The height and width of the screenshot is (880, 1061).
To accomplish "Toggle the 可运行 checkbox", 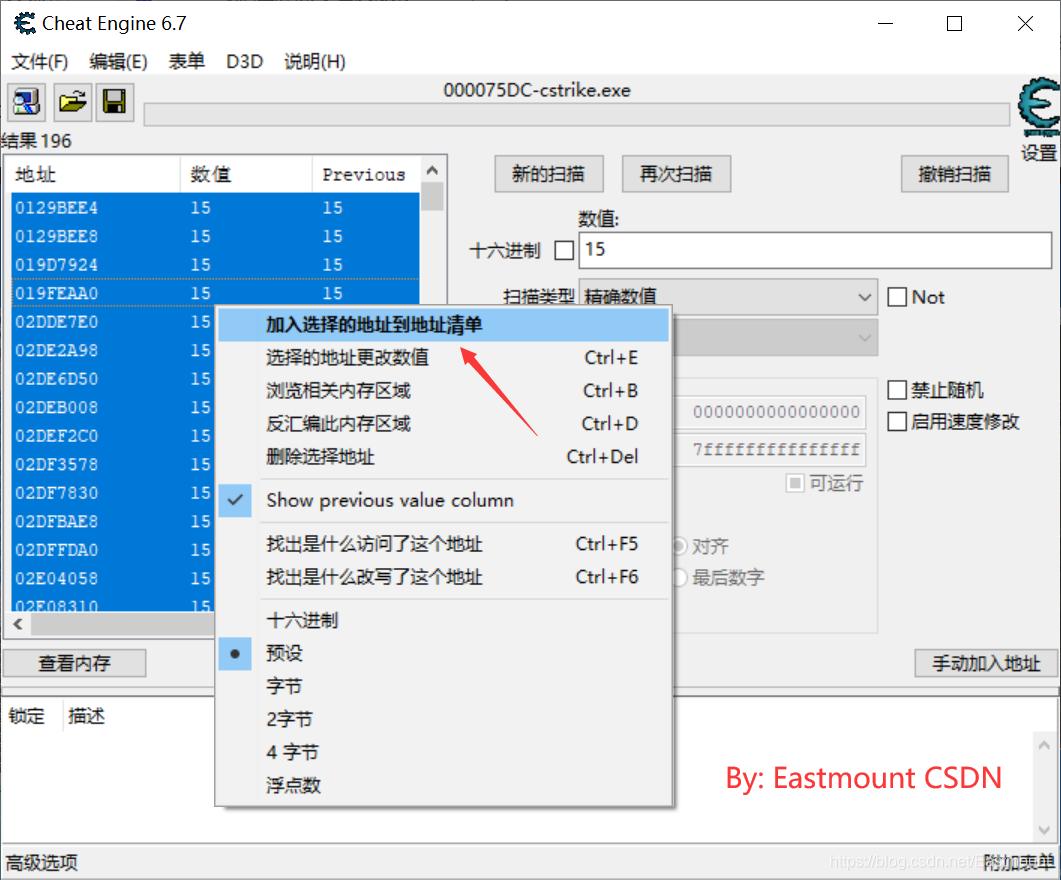I will tap(795, 483).
